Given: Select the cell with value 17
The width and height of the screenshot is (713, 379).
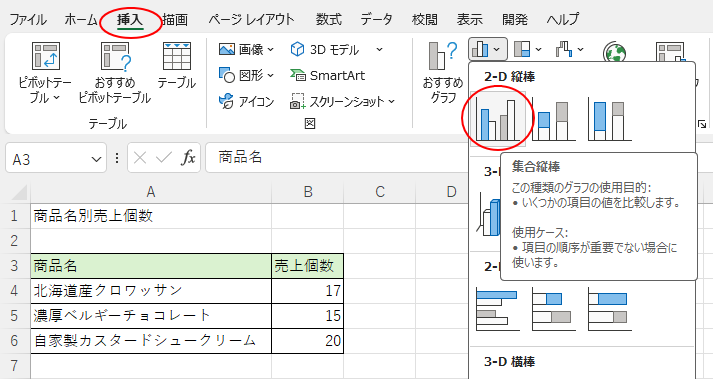Looking at the screenshot, I should click(308, 291).
